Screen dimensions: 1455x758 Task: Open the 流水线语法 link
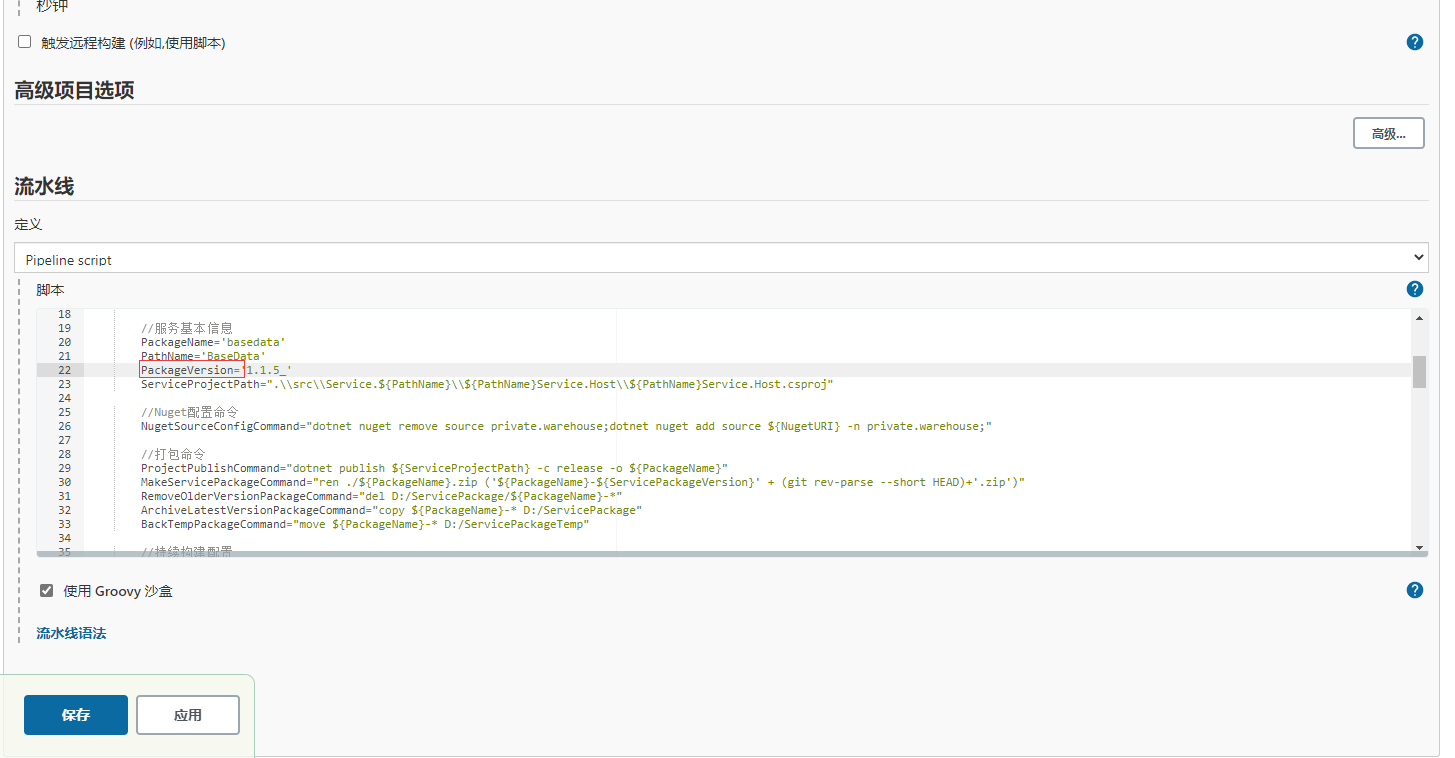click(70, 633)
